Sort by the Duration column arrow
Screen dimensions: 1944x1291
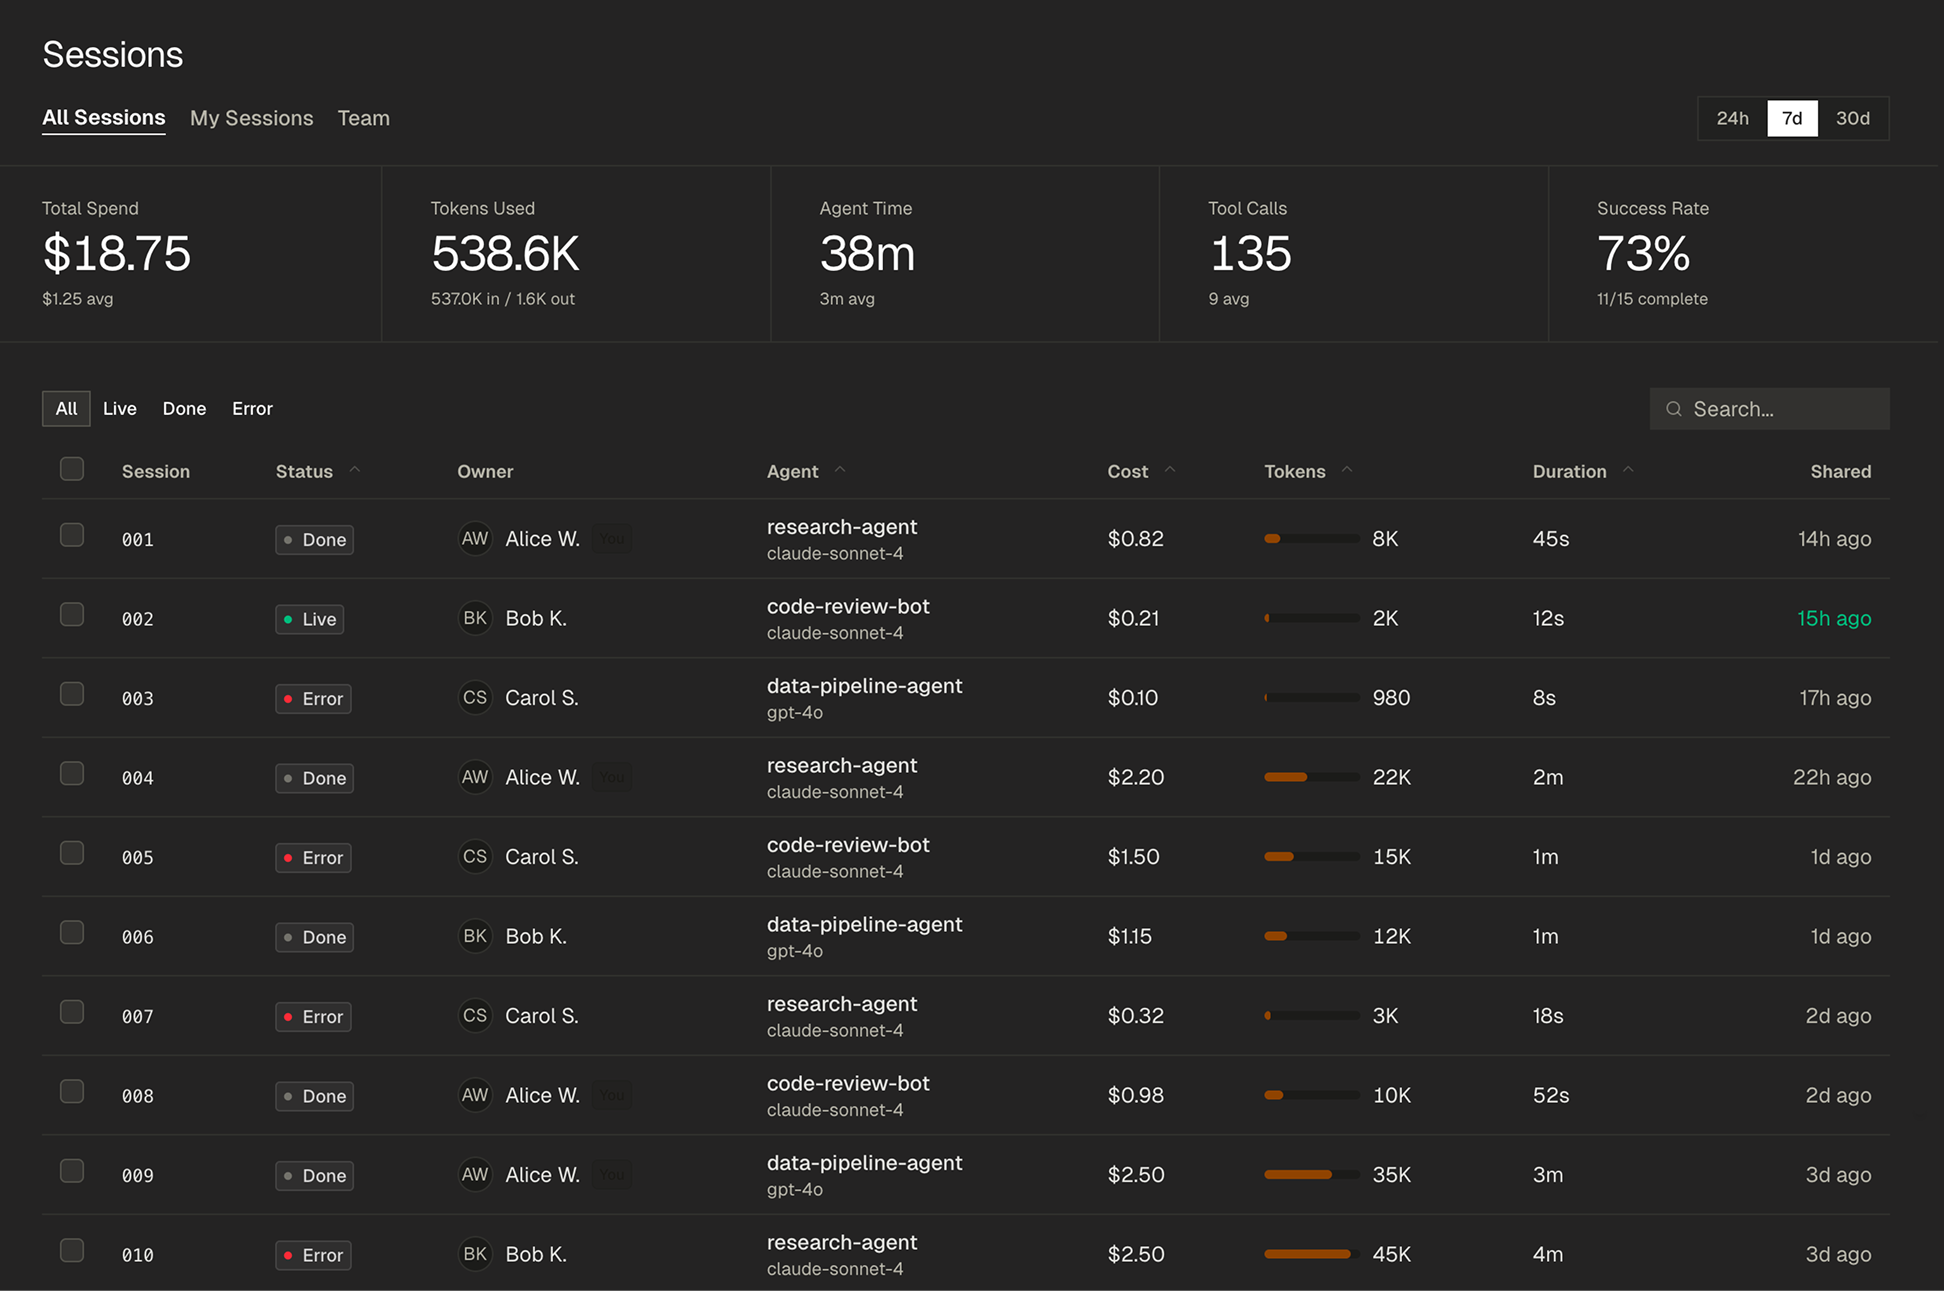(1628, 470)
